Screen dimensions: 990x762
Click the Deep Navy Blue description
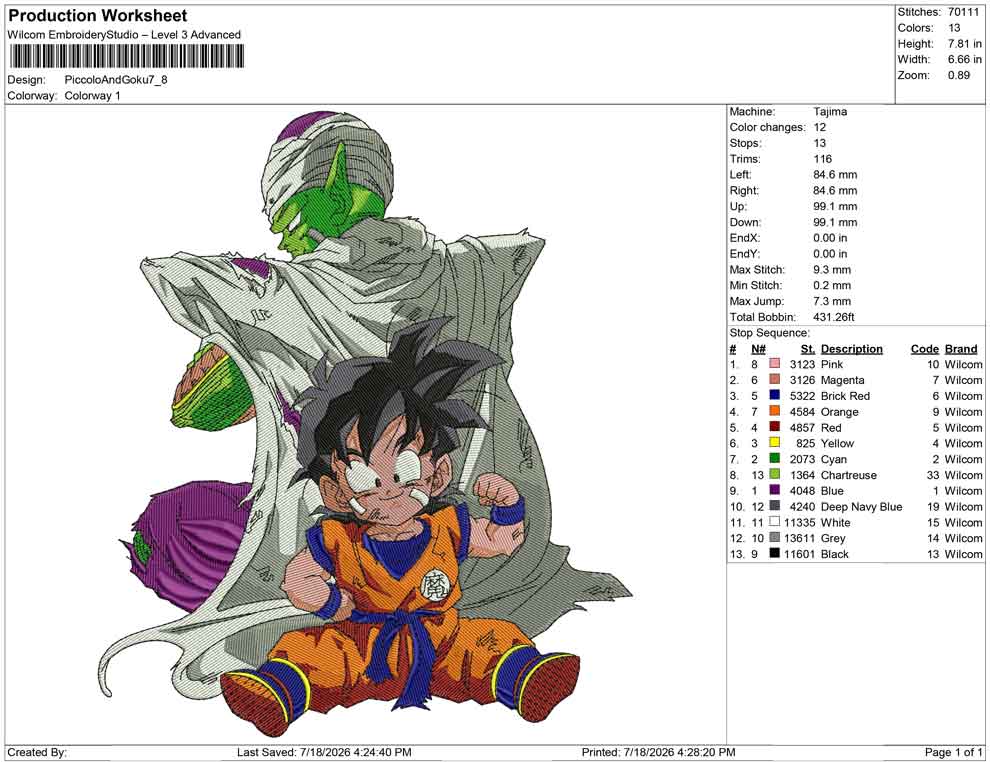click(861, 506)
